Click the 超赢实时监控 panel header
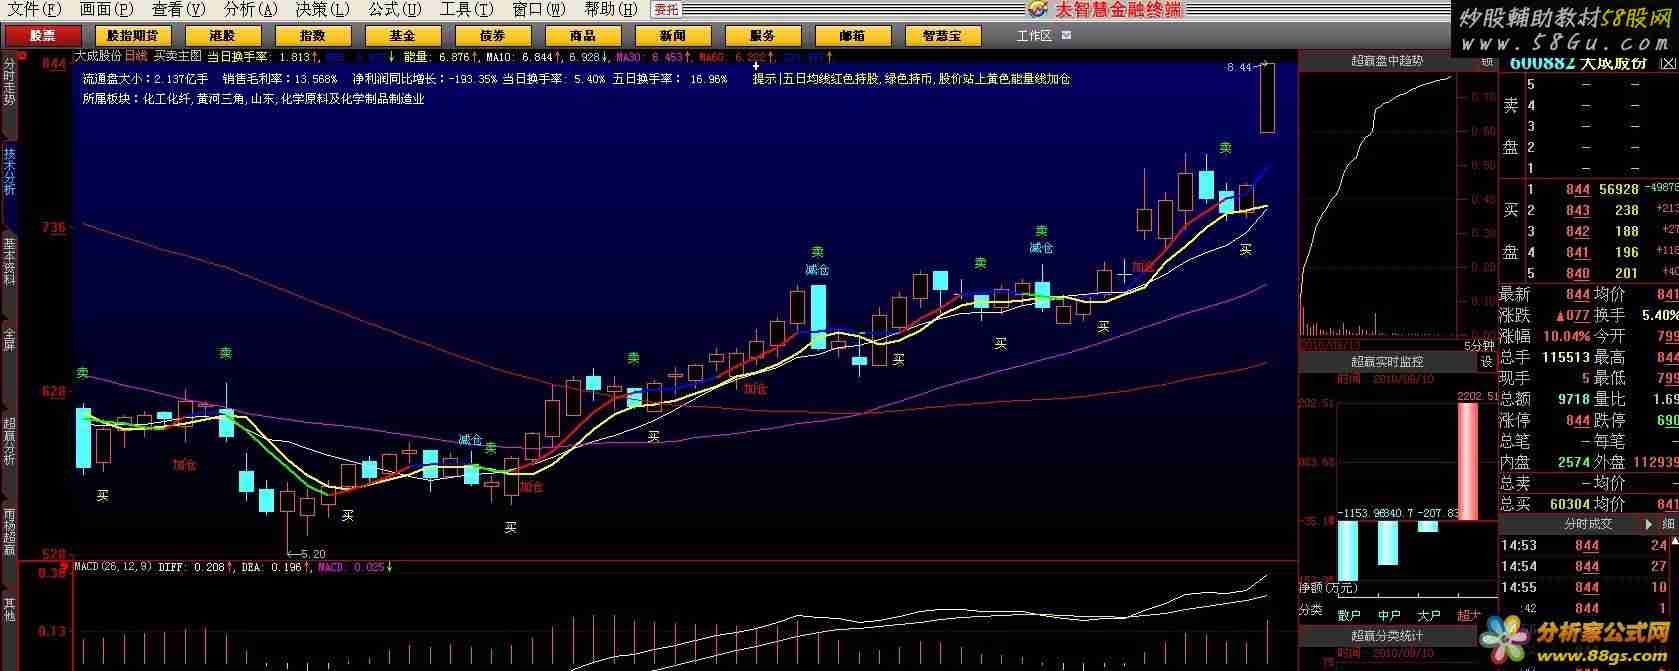Image resolution: width=1679 pixels, height=671 pixels. (1386, 362)
